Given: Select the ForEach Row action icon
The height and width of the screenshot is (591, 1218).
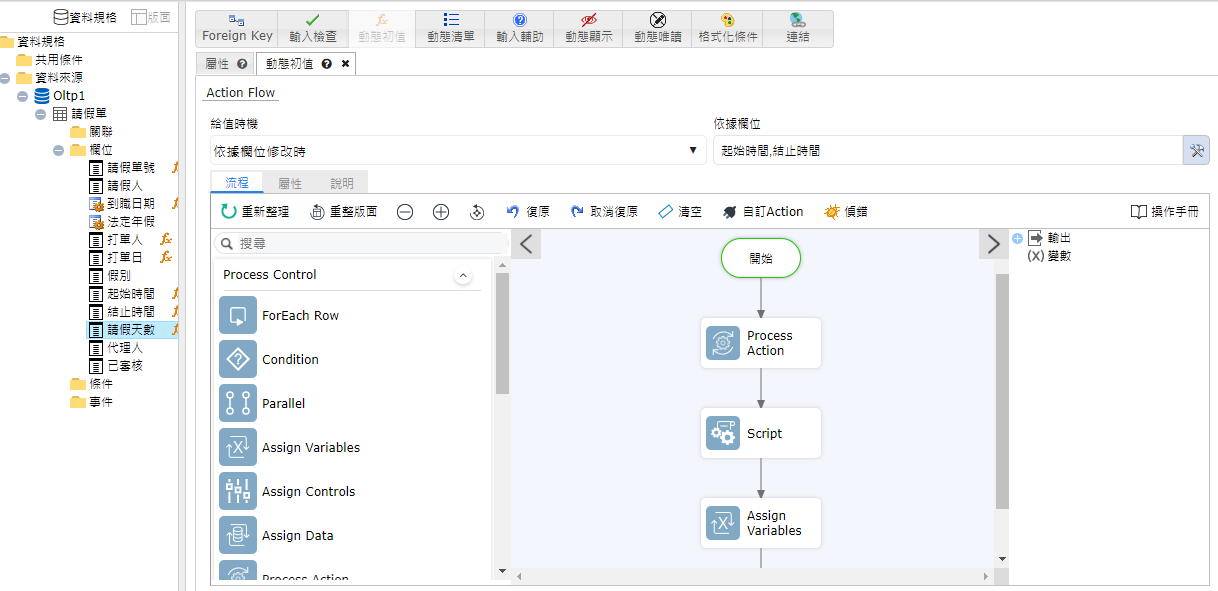Looking at the screenshot, I should (x=238, y=315).
